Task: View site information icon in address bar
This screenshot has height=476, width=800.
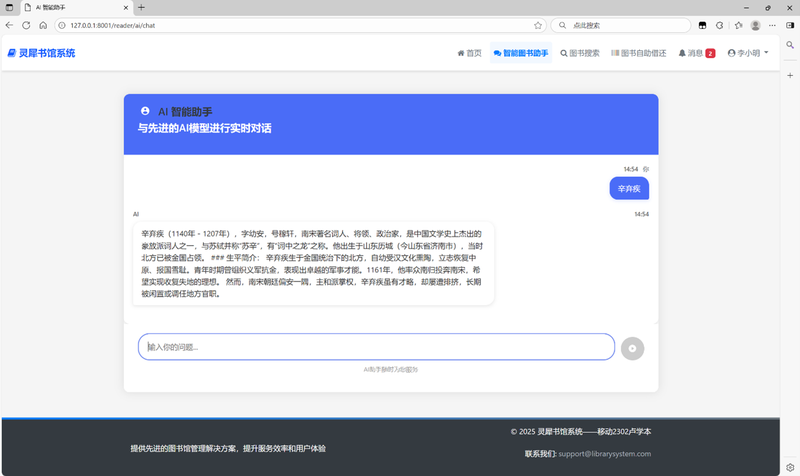Action: 62,25
